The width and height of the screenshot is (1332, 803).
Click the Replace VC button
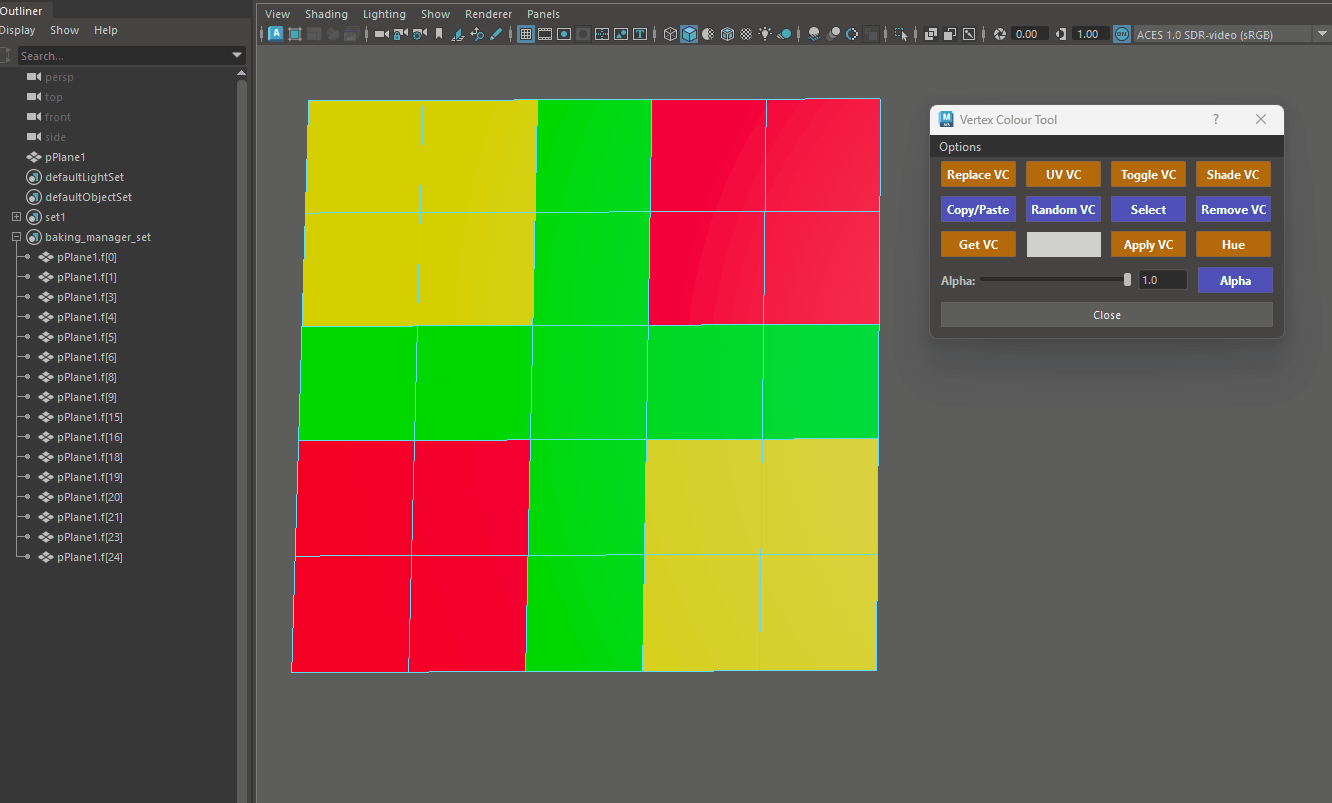click(x=978, y=175)
